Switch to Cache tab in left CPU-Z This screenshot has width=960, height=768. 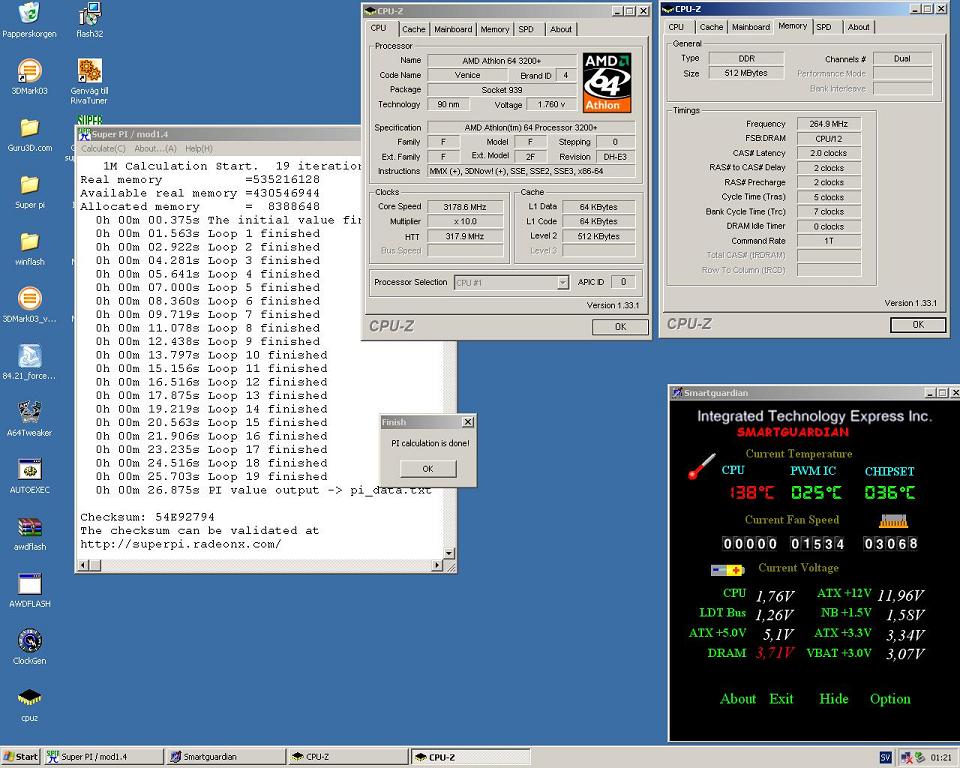point(413,29)
